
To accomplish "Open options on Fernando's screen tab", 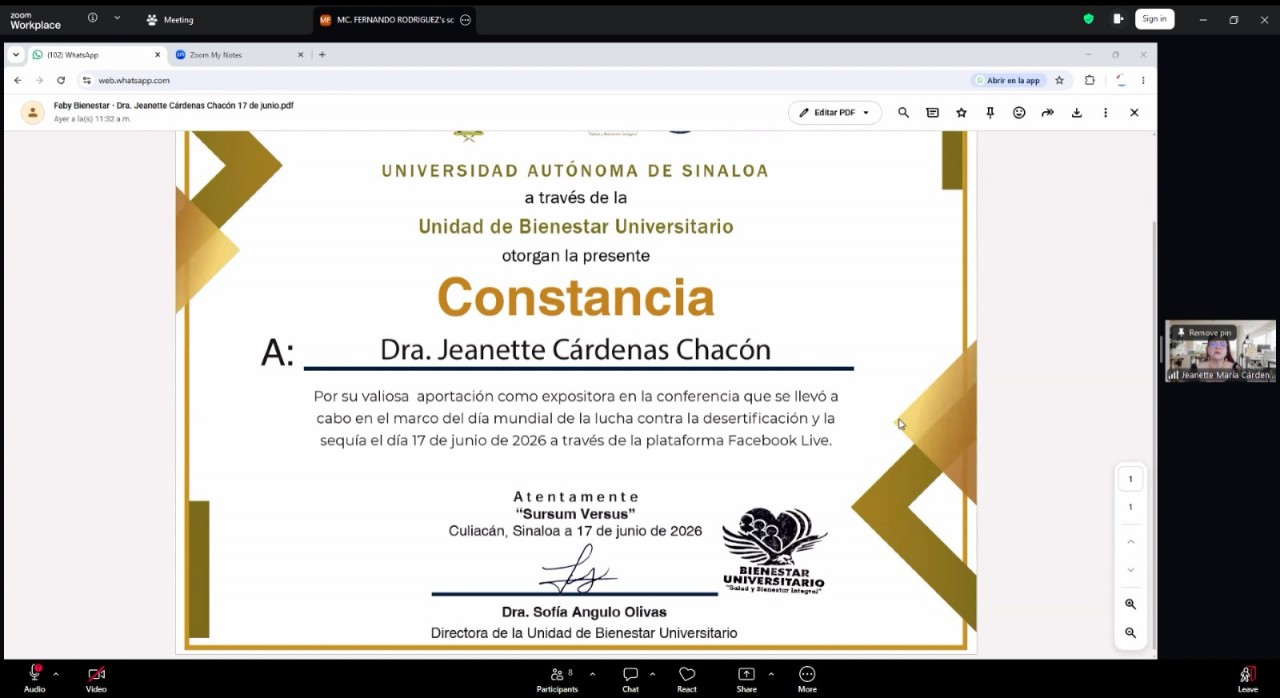I will click(465, 19).
